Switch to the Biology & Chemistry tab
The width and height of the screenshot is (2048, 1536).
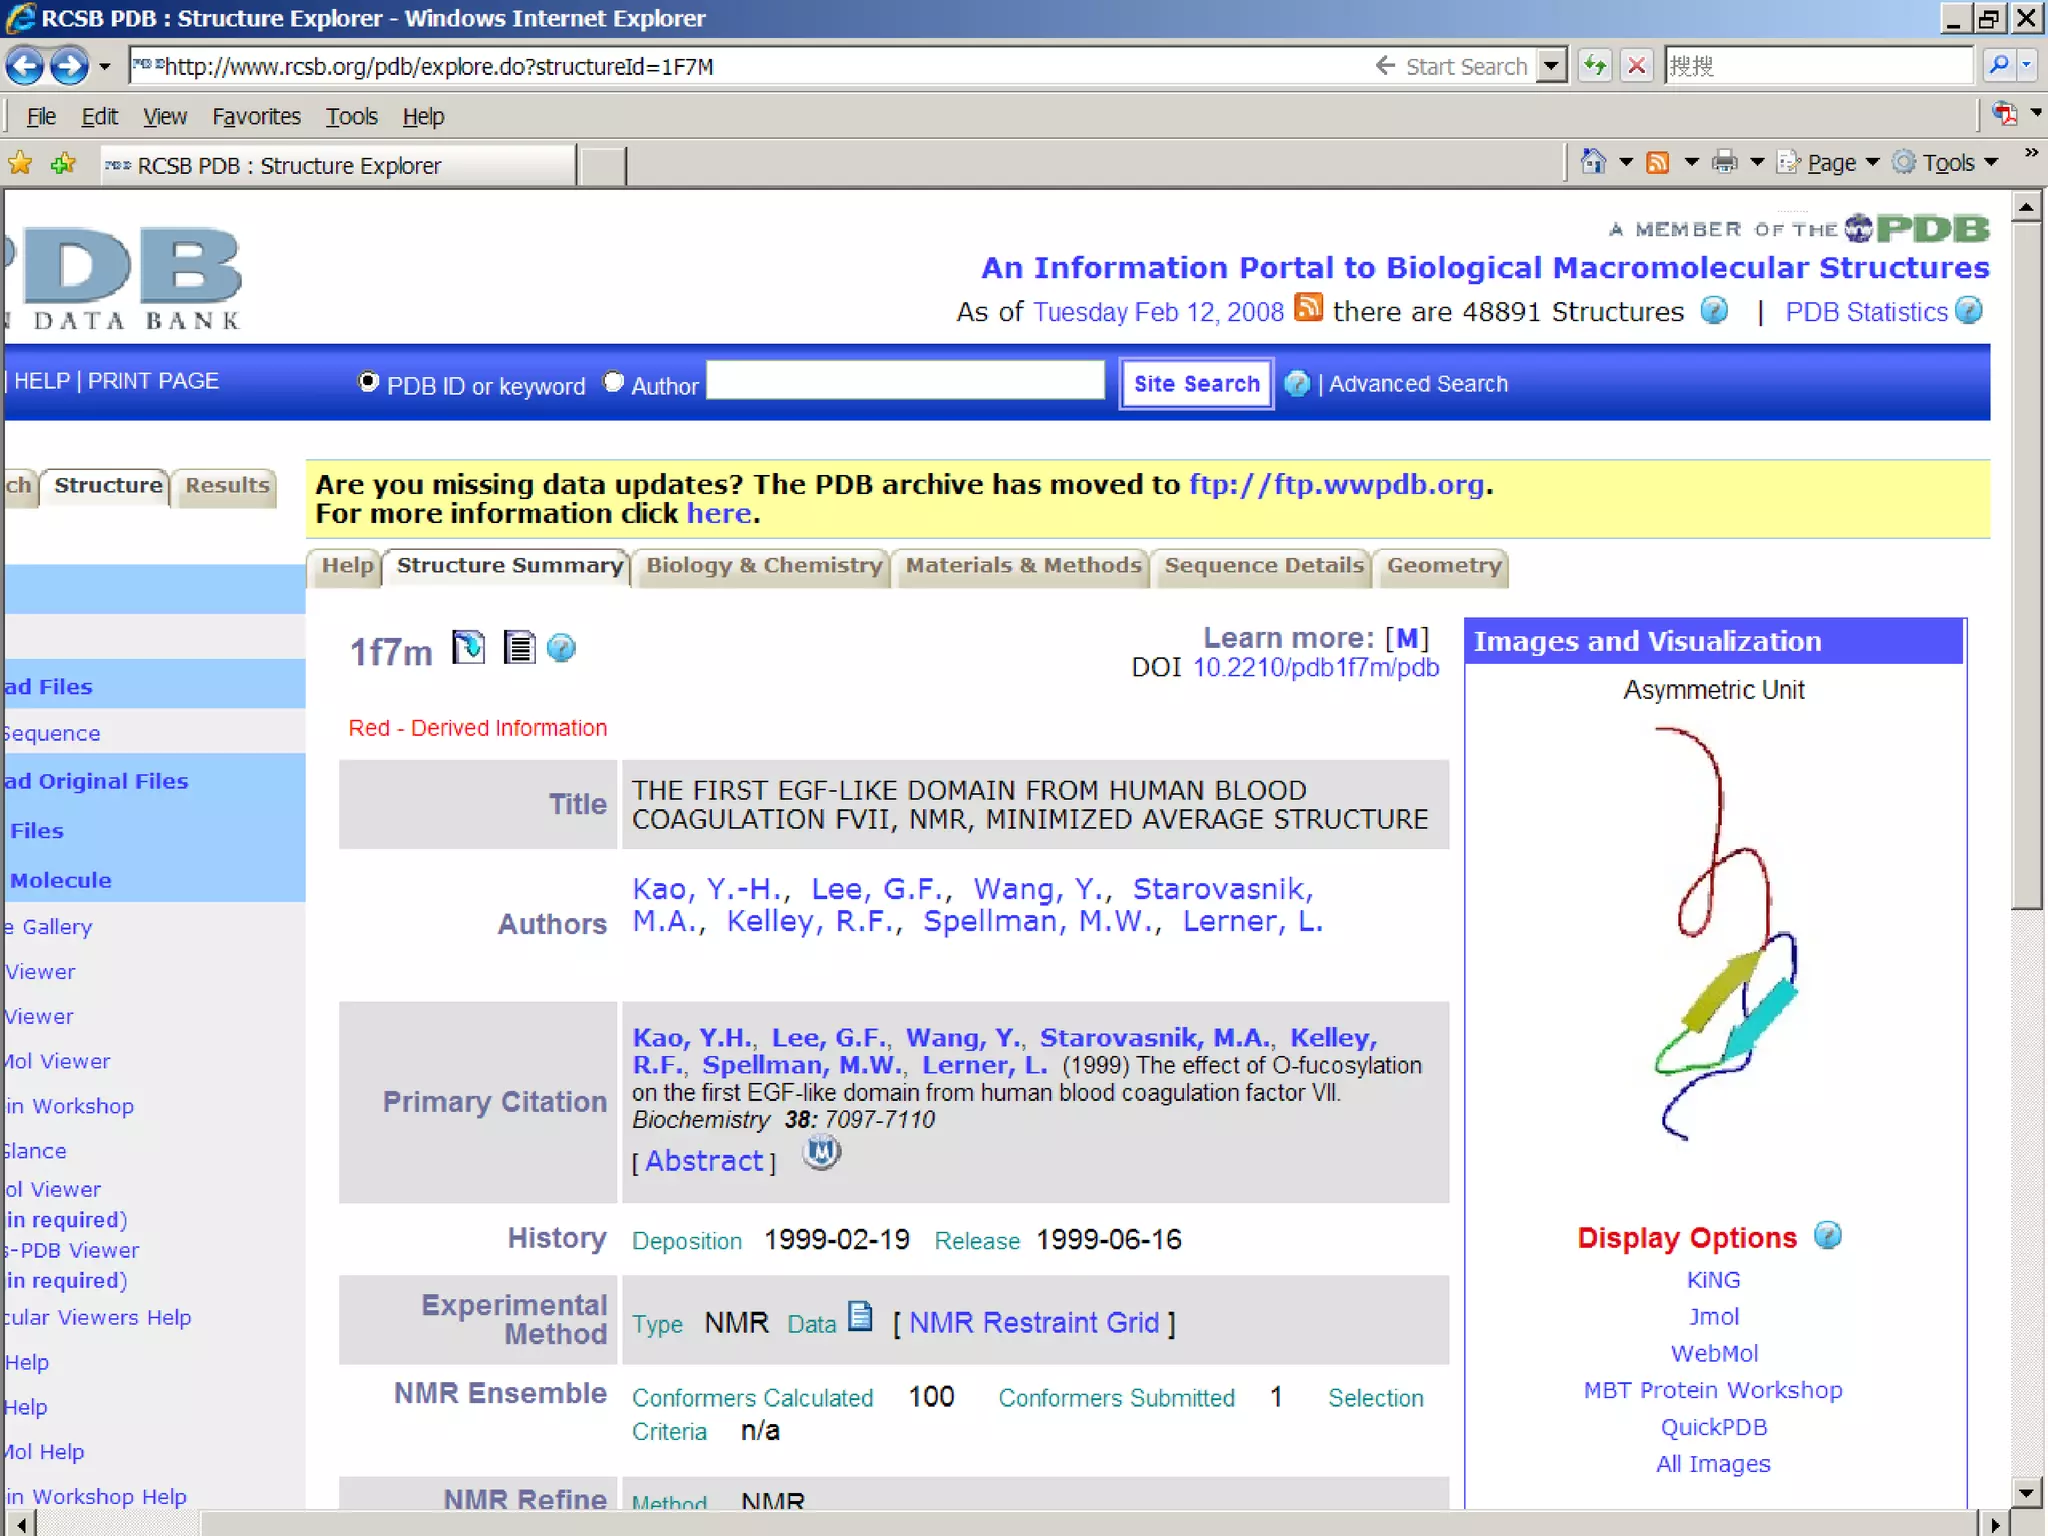763,566
